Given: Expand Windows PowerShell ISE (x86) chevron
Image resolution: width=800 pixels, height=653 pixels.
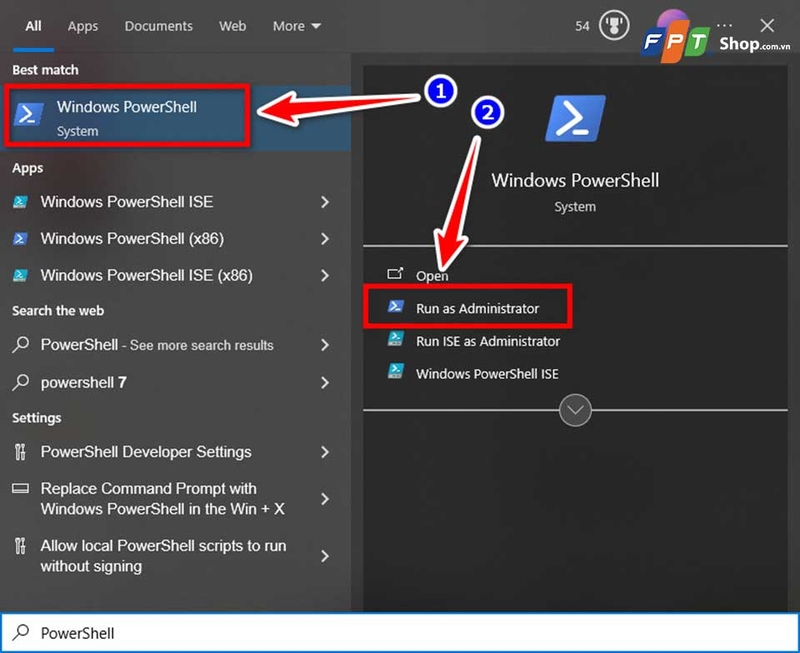Looking at the screenshot, I should coord(325,275).
